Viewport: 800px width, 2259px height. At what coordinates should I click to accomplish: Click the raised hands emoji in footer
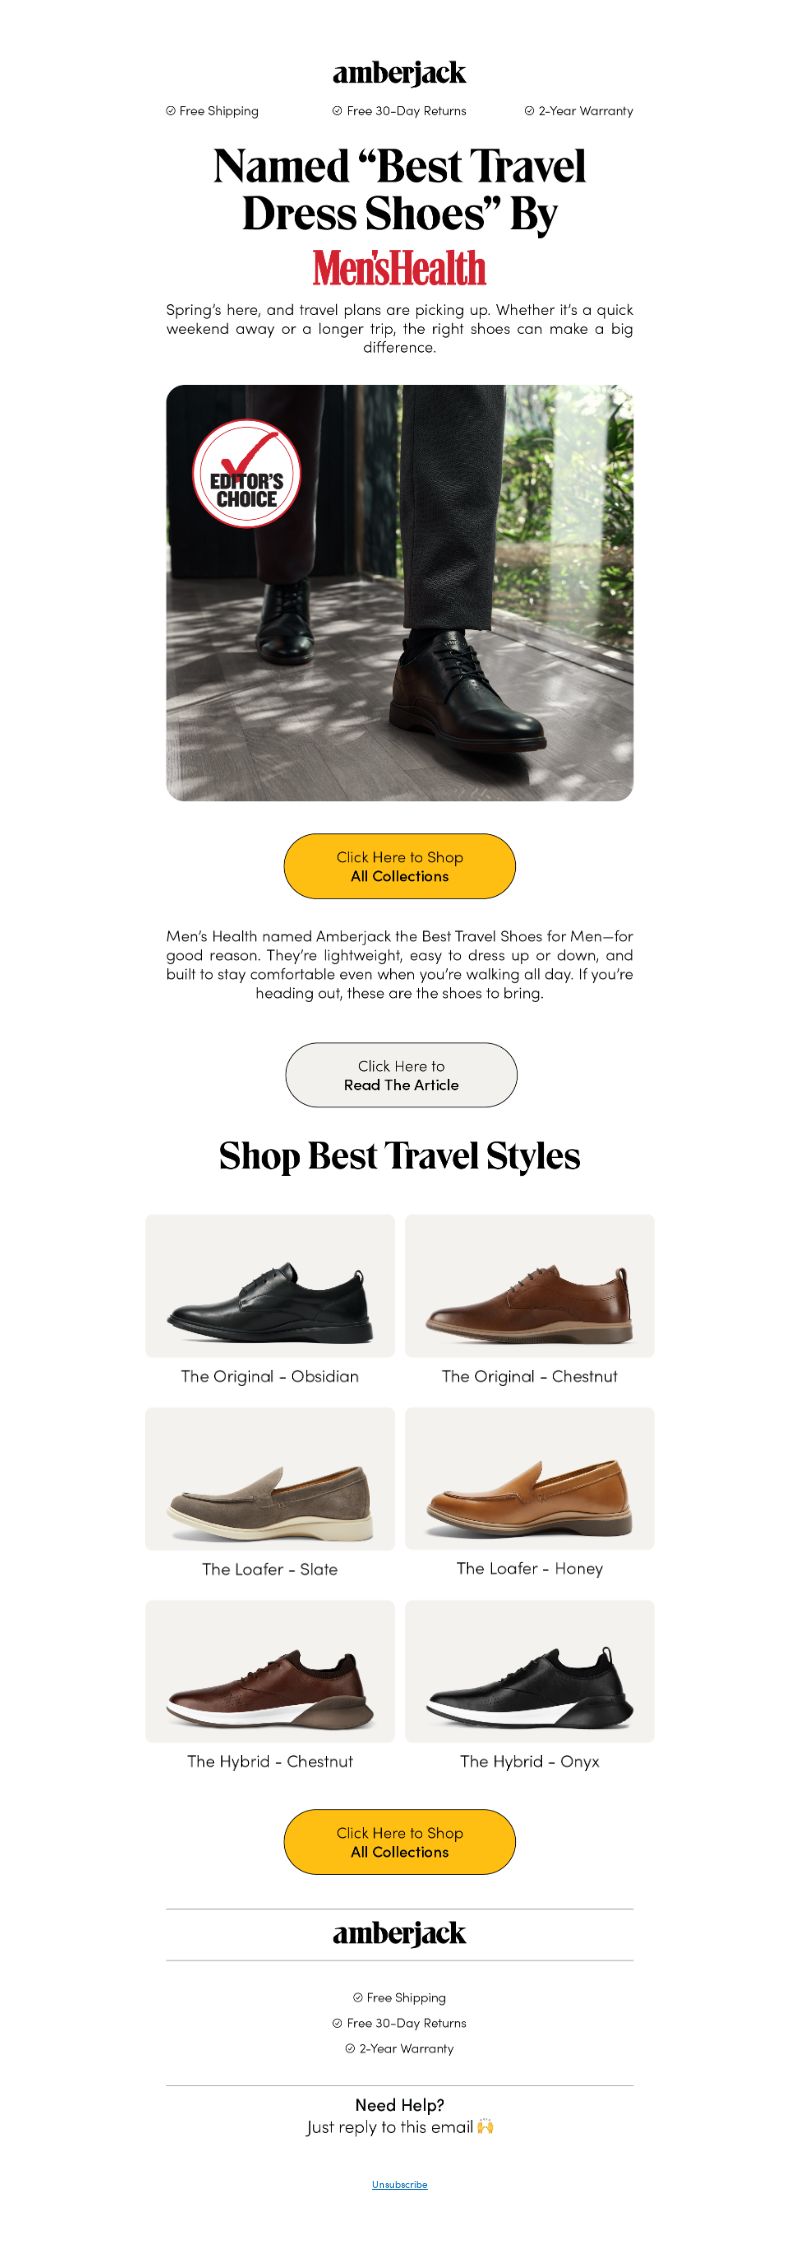pos(485,2126)
